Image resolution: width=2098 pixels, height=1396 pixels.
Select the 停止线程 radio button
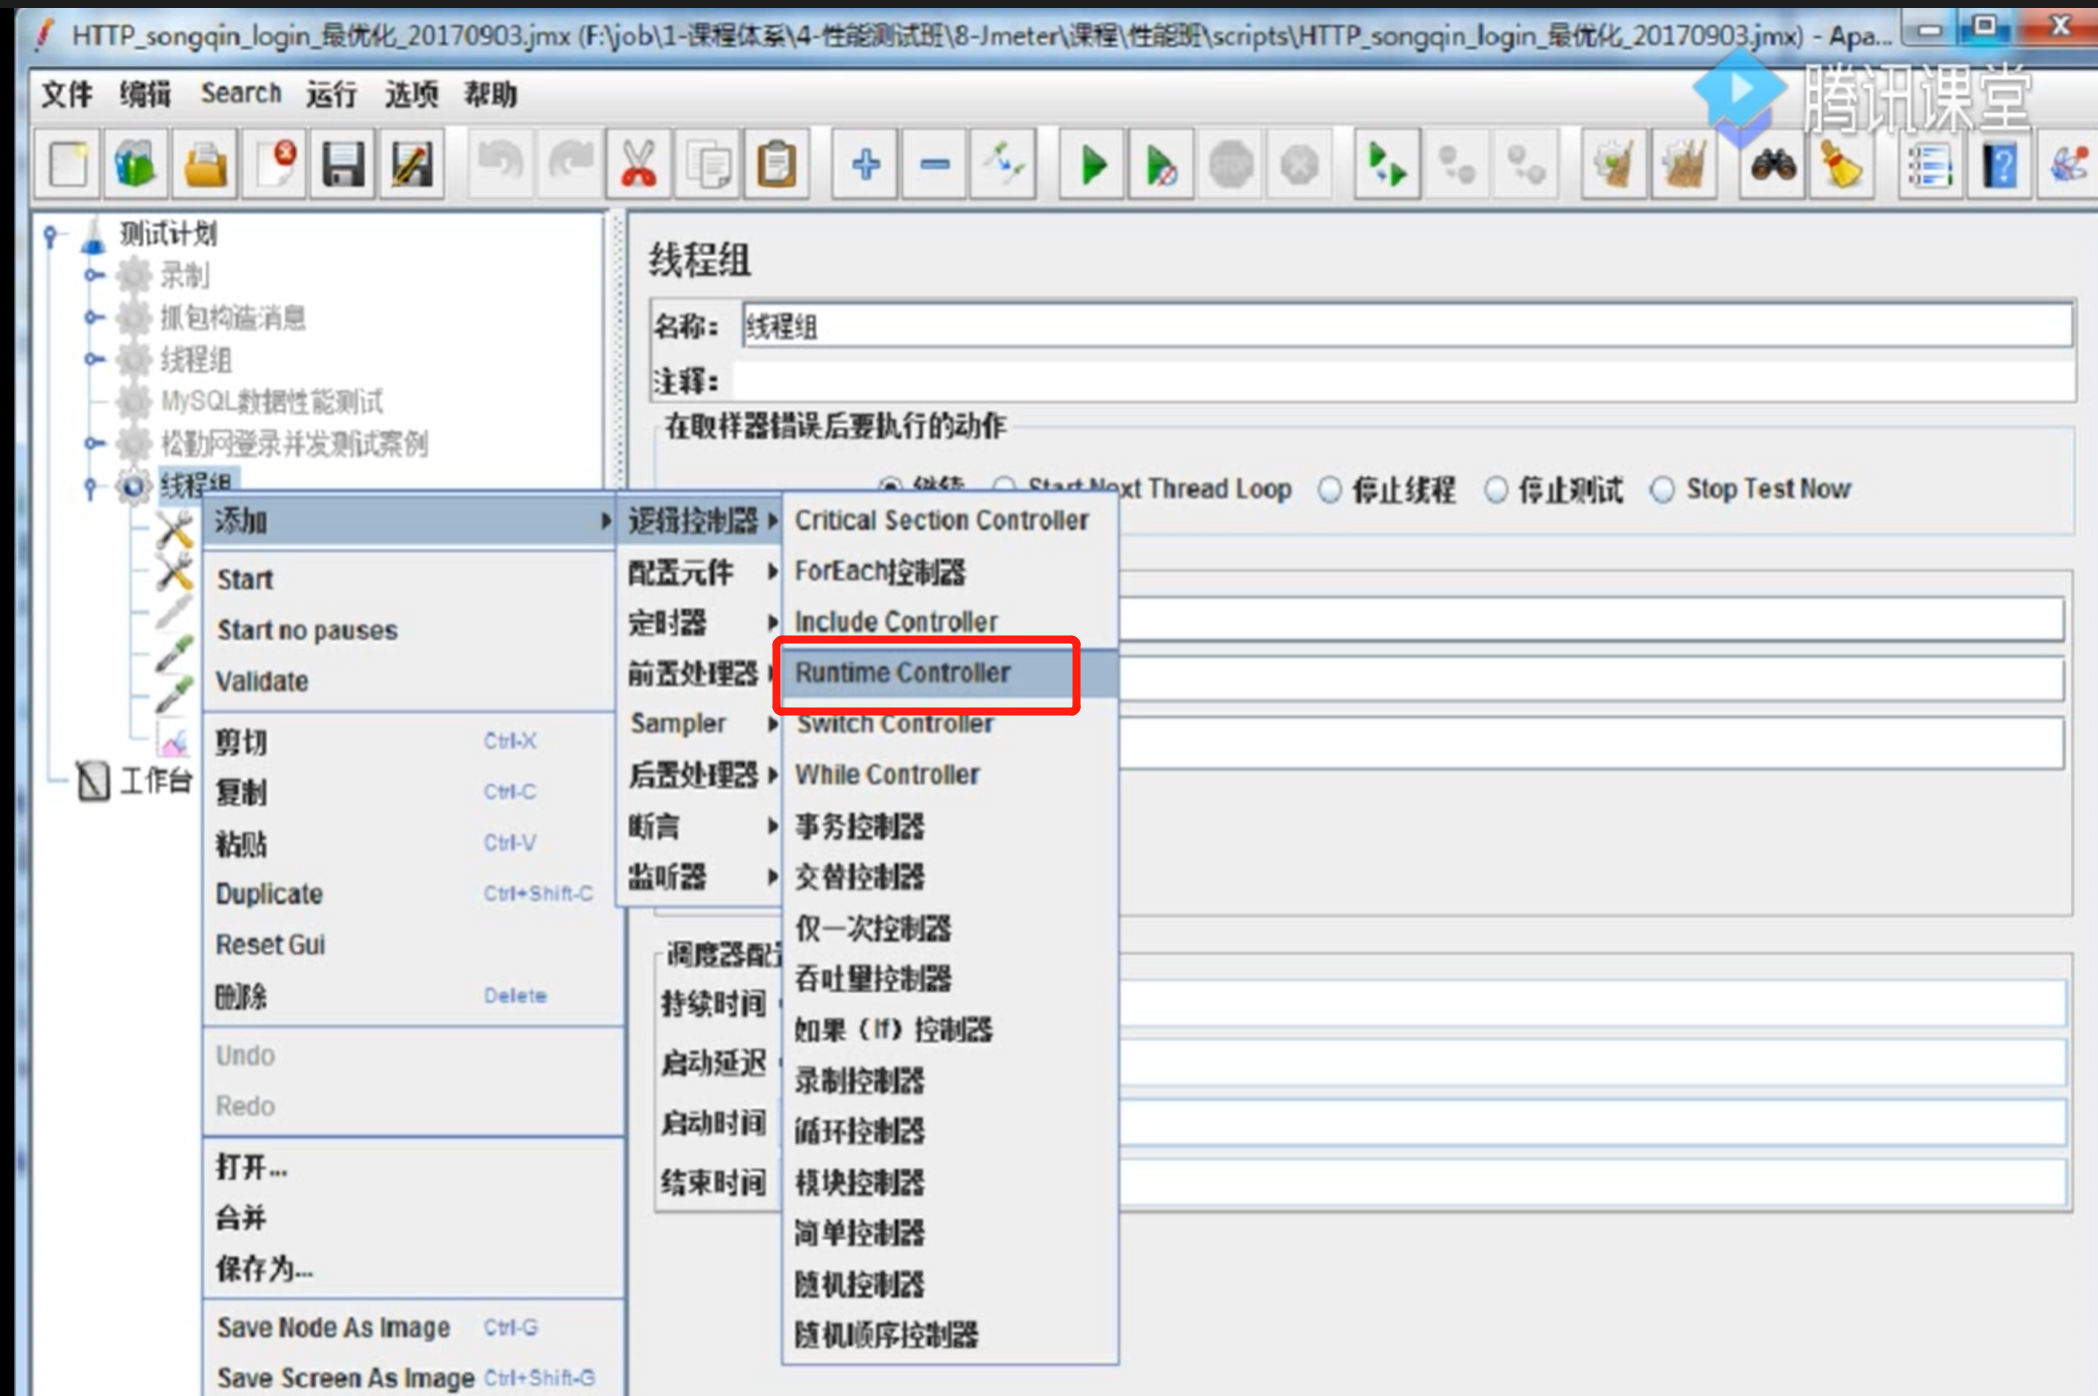[x=1329, y=490]
